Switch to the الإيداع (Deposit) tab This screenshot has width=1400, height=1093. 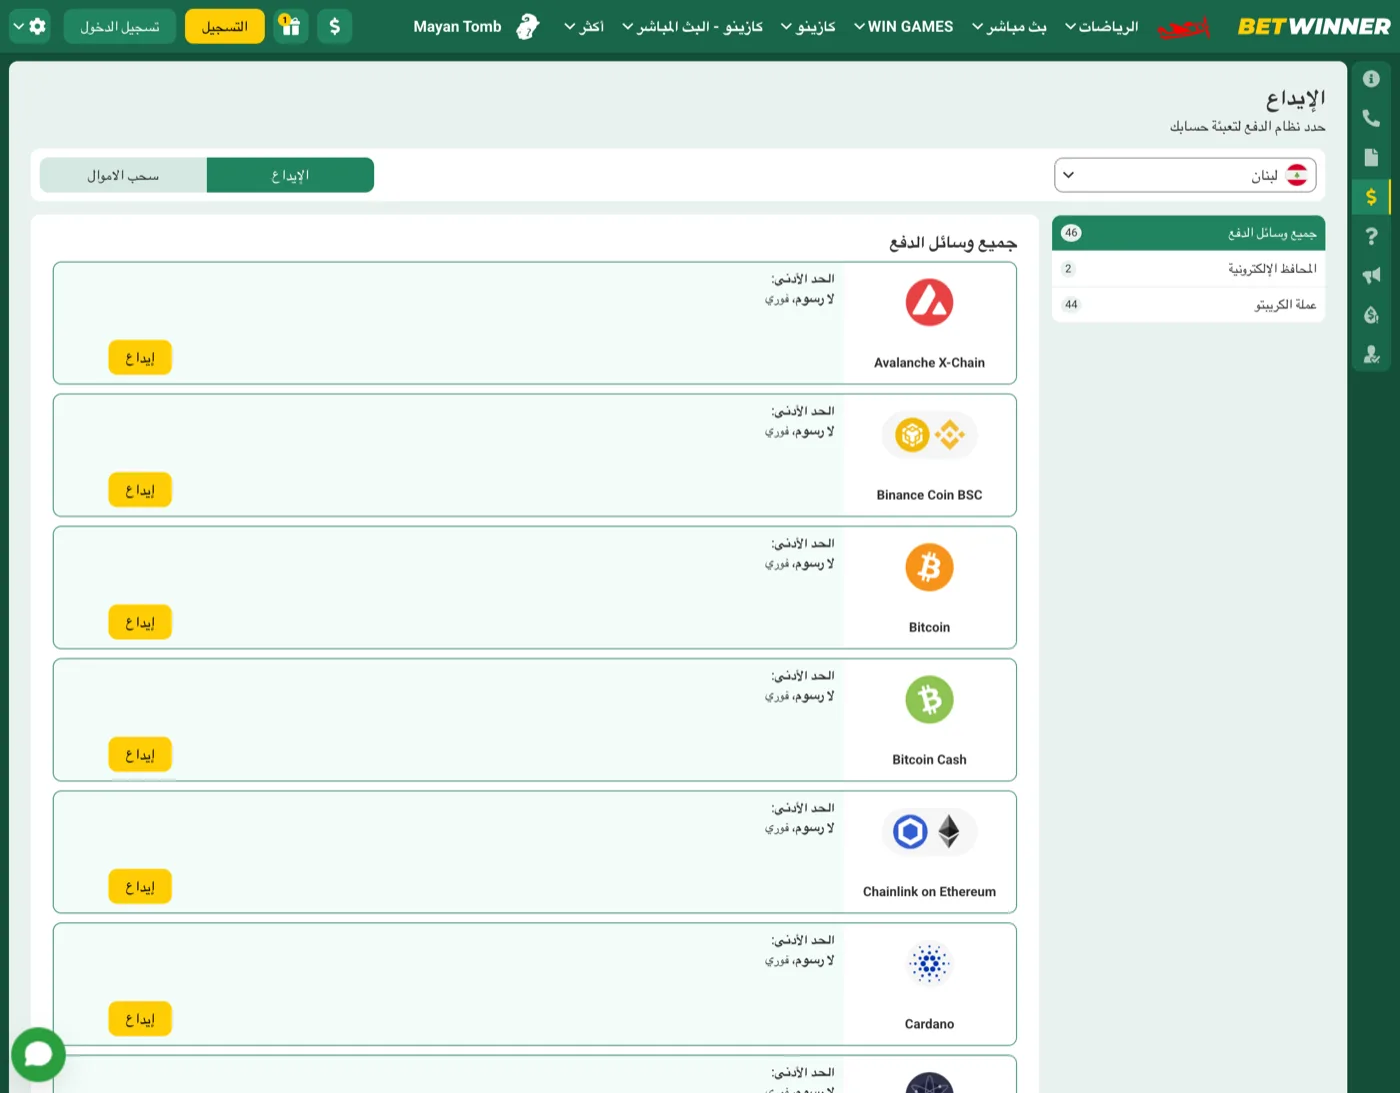coord(290,175)
